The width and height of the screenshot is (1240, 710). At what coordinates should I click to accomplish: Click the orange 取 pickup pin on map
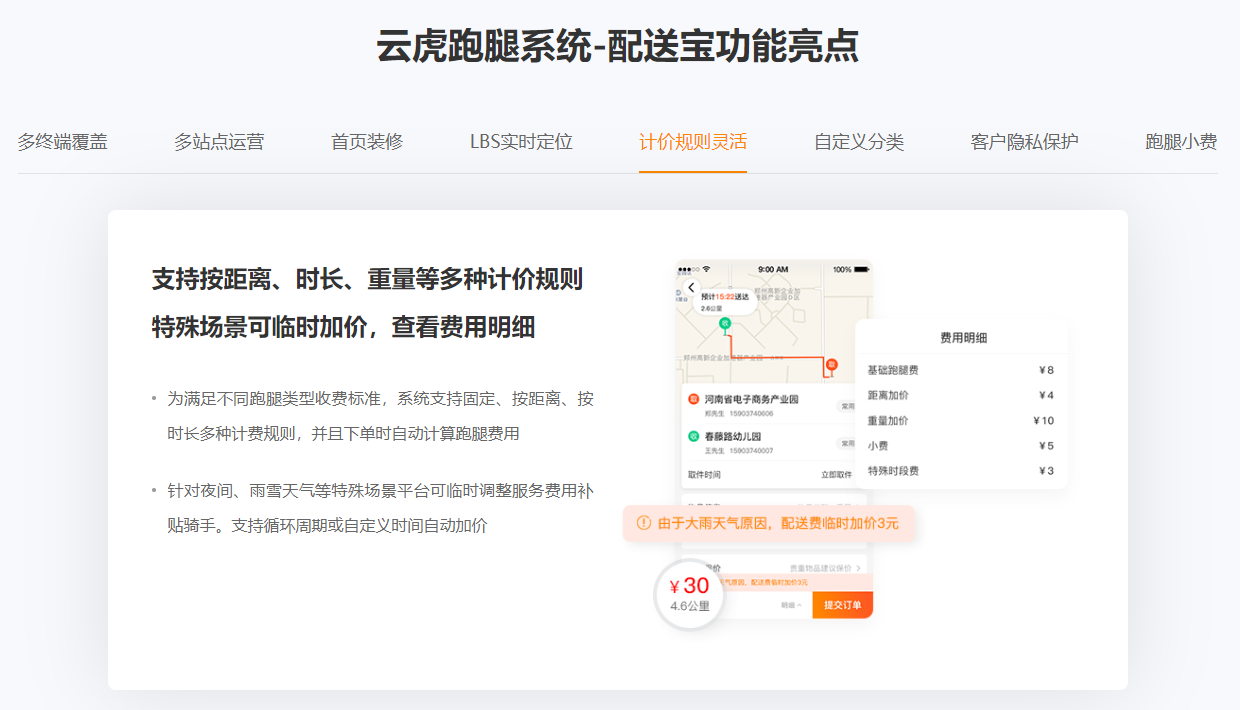831,366
